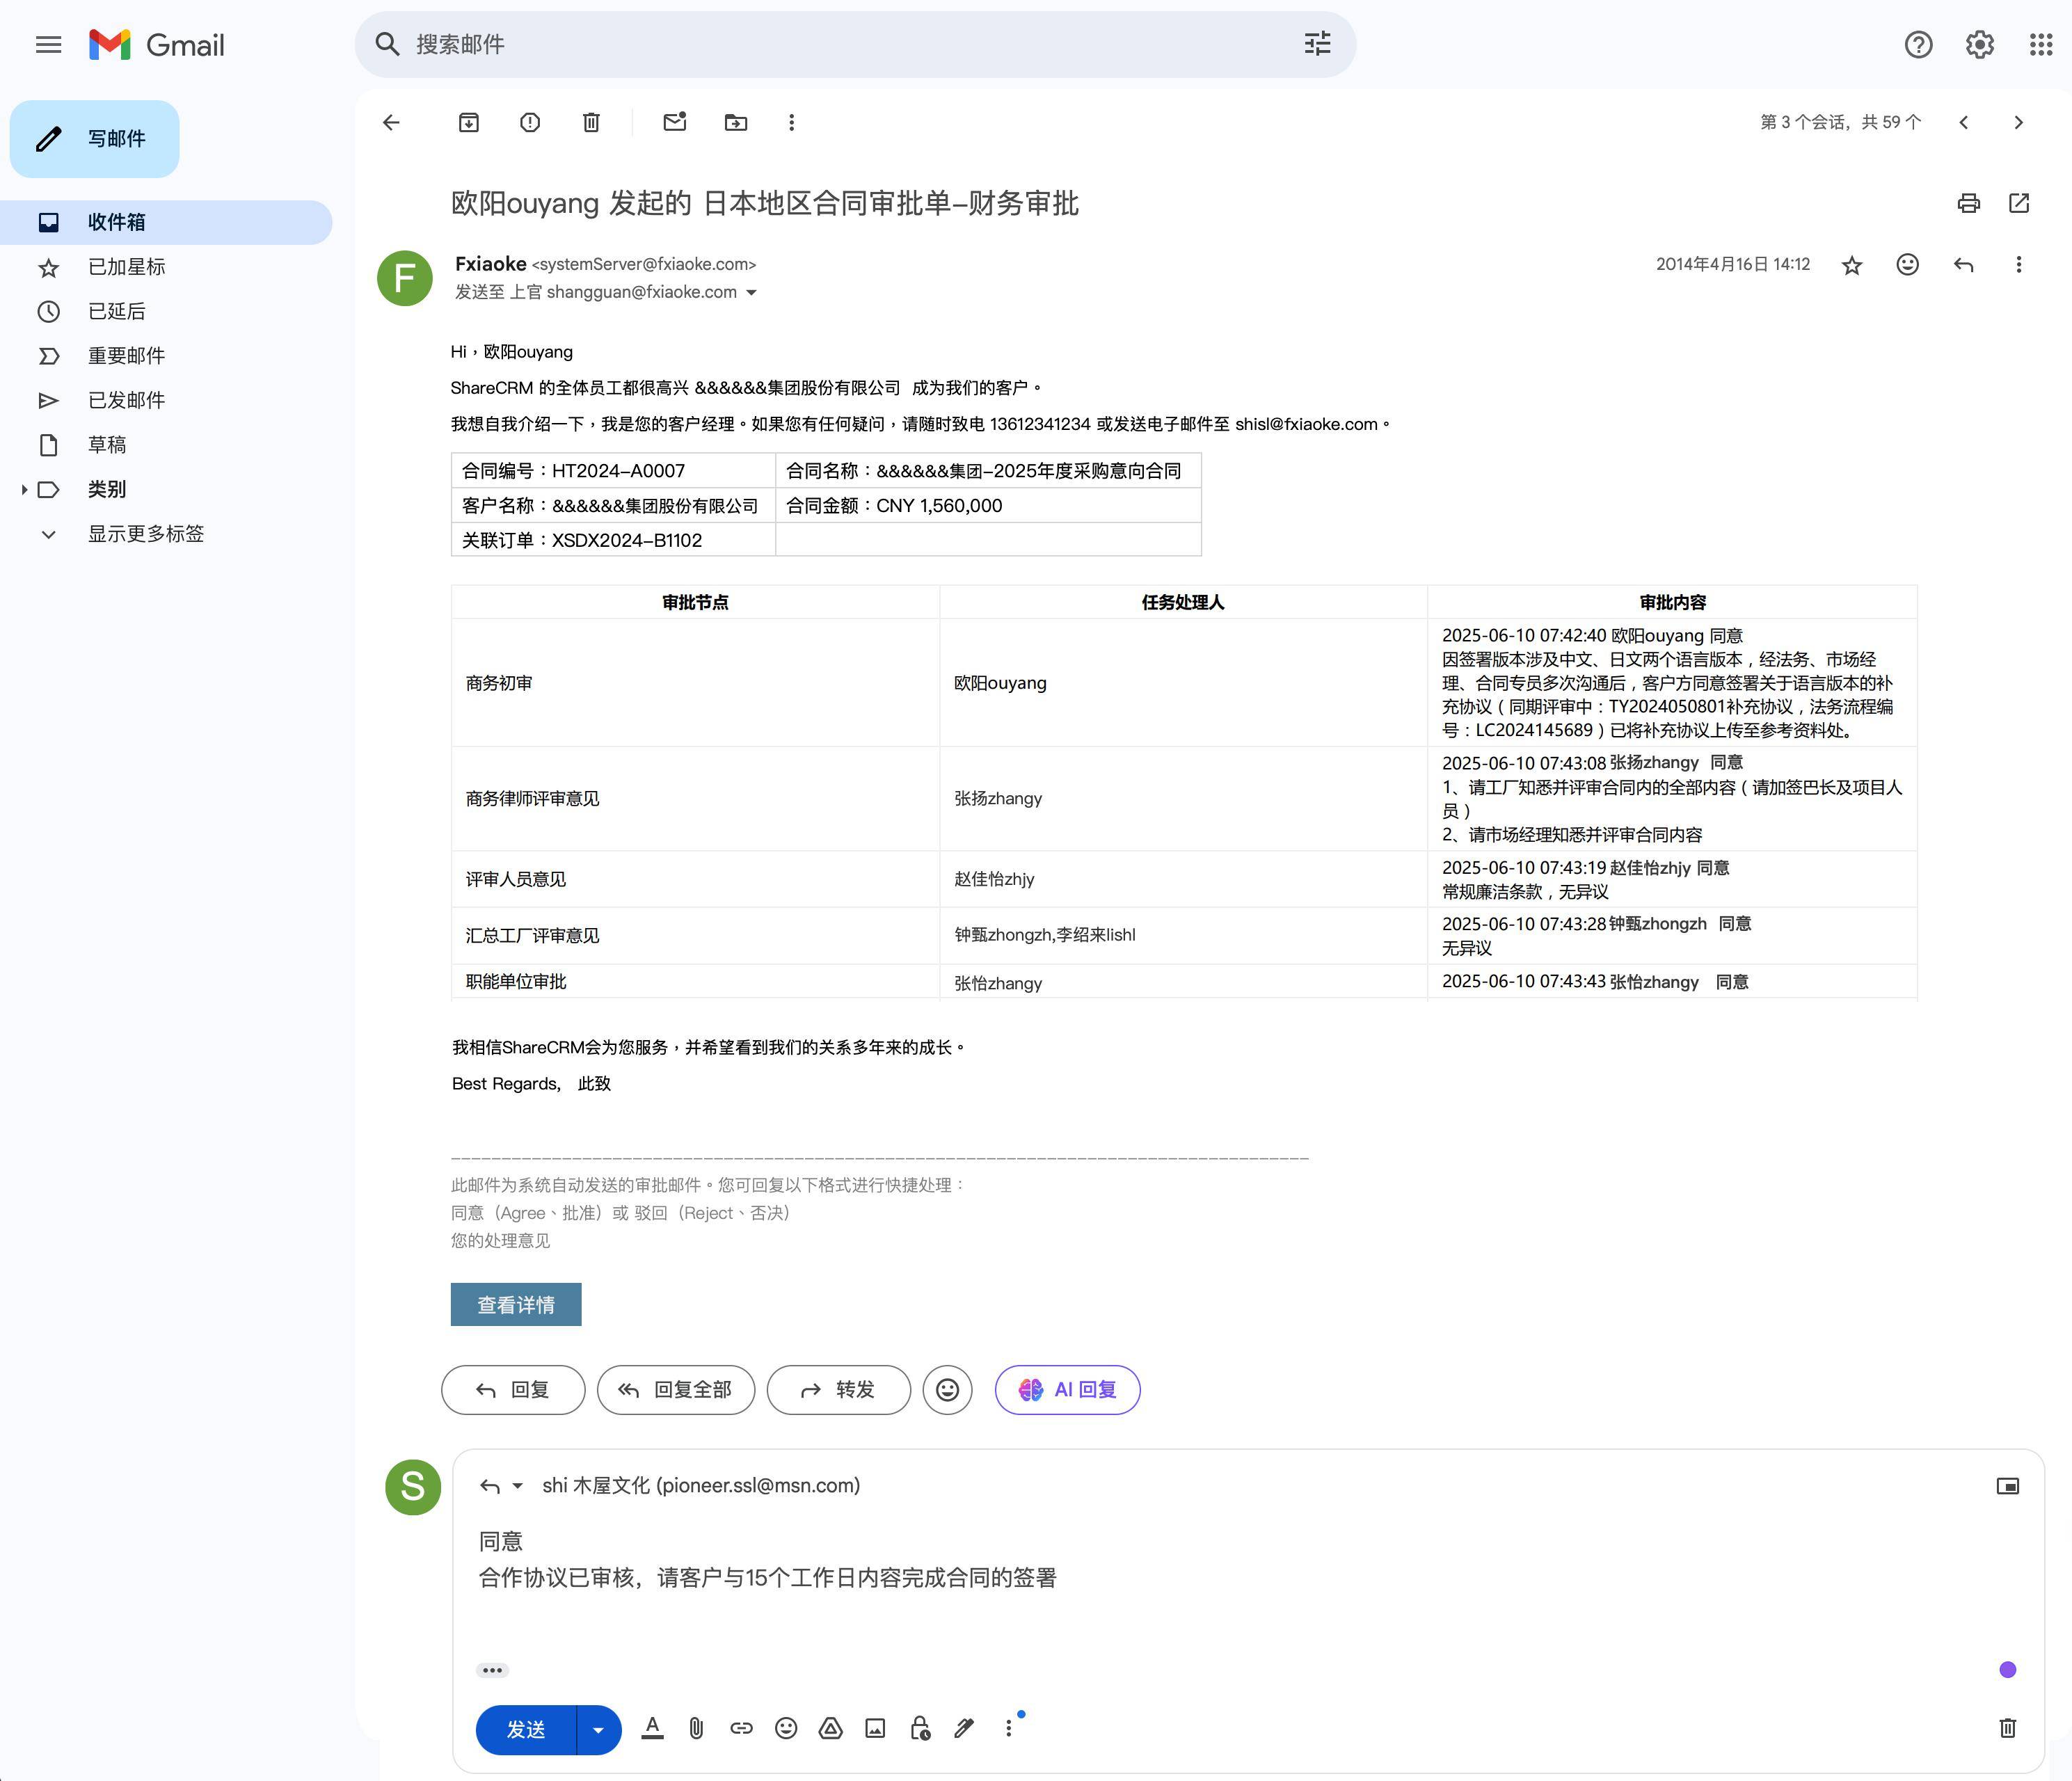Print the email
This screenshot has height=1781, width=2072.
click(x=1968, y=203)
